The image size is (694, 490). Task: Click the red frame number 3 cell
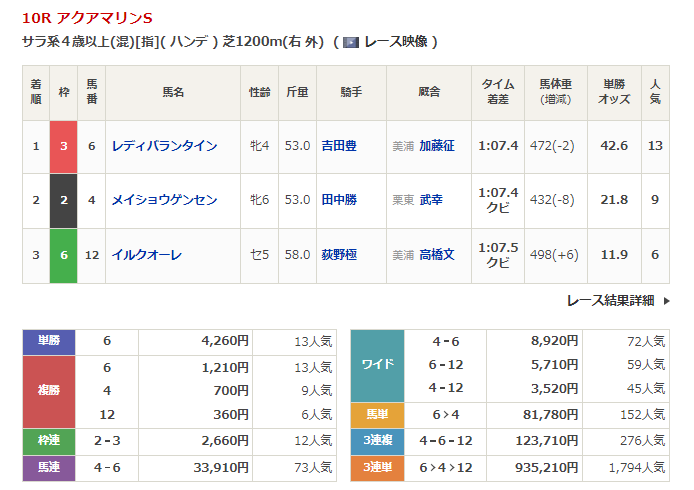(x=63, y=146)
